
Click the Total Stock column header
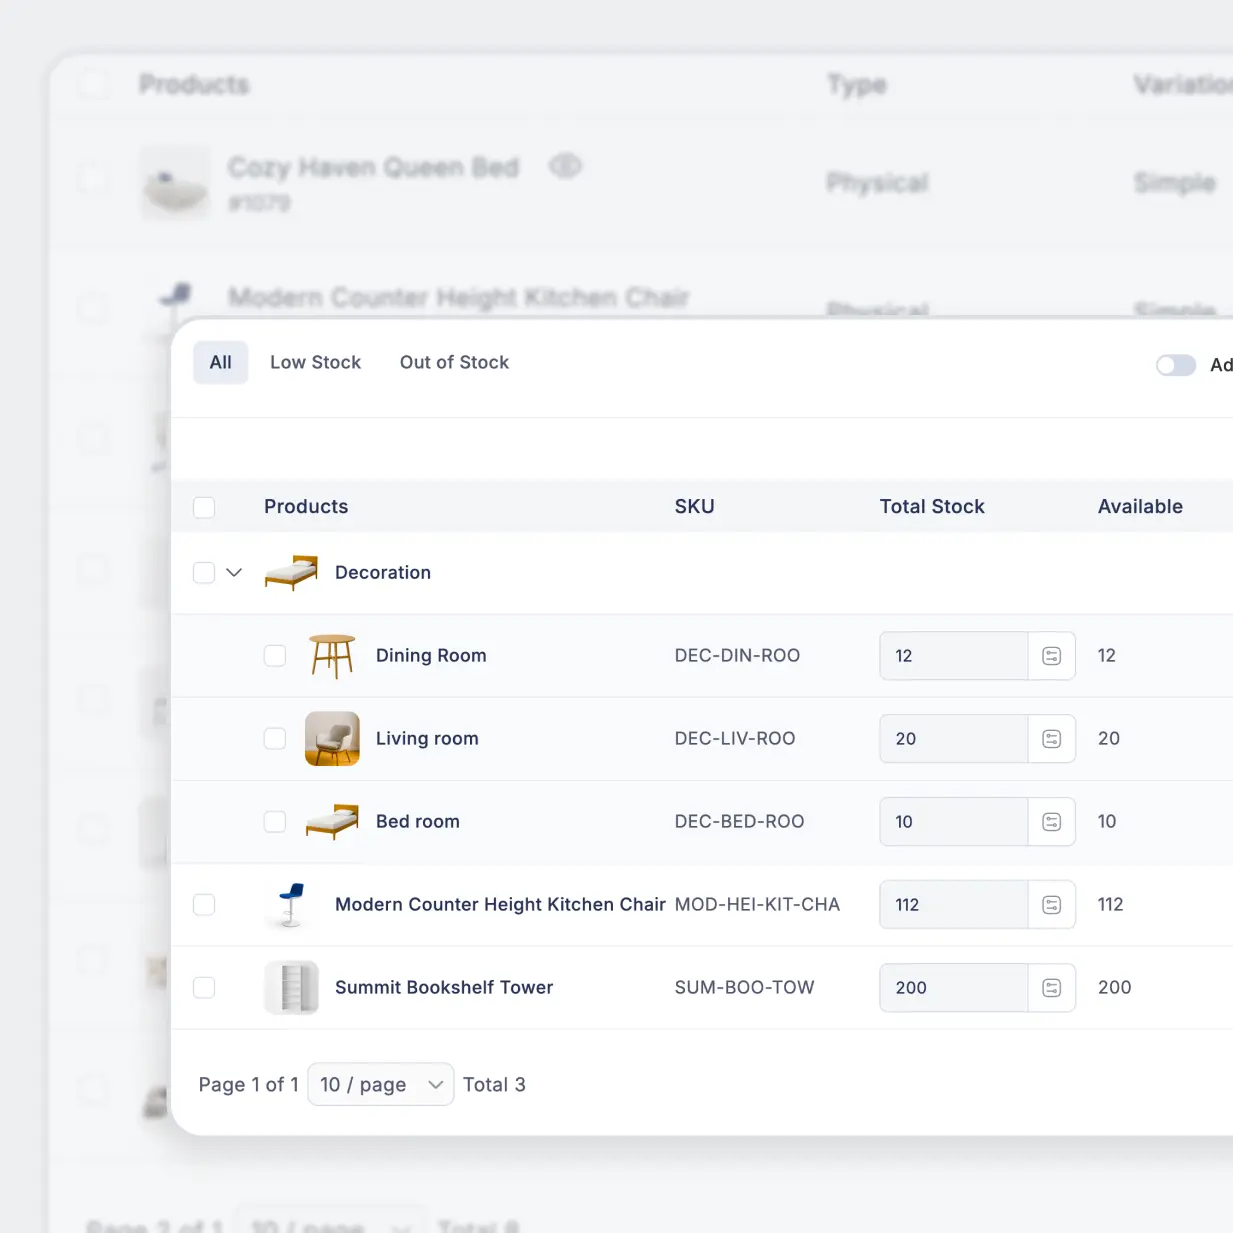pyautogui.click(x=932, y=507)
